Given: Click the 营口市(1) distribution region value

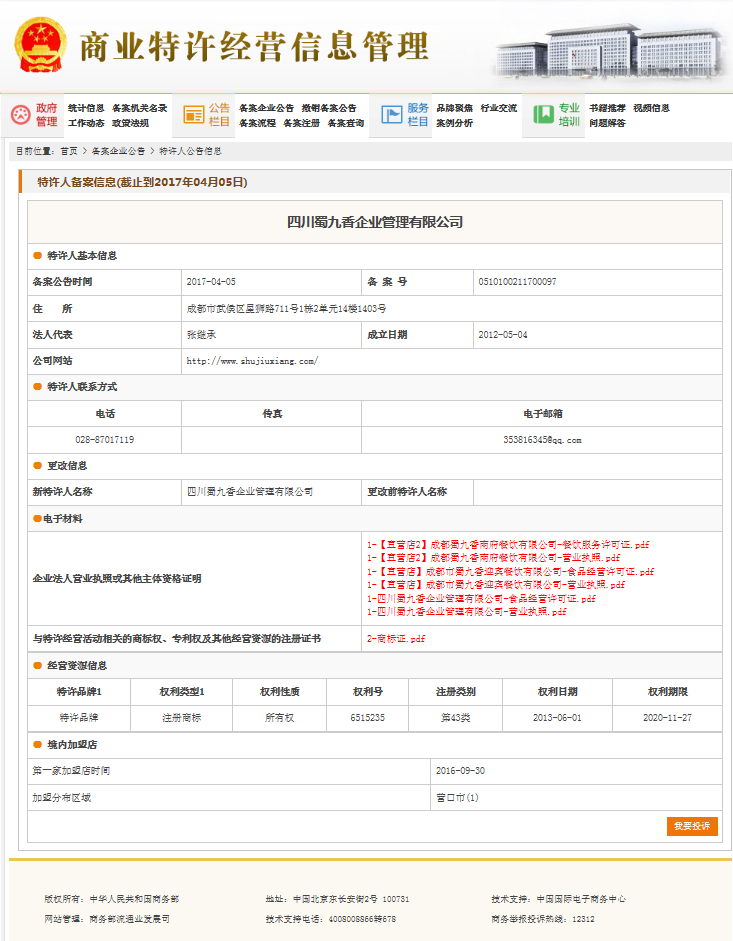Looking at the screenshot, I should pyautogui.click(x=457, y=798).
